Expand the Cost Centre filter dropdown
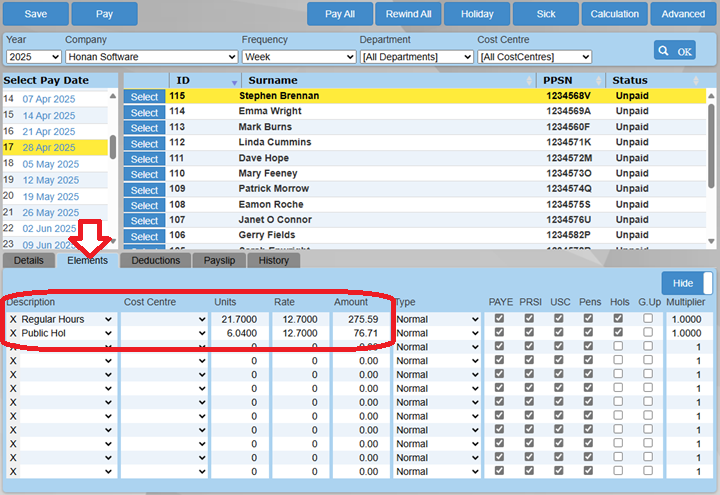The width and height of the screenshot is (720, 495). [534, 57]
